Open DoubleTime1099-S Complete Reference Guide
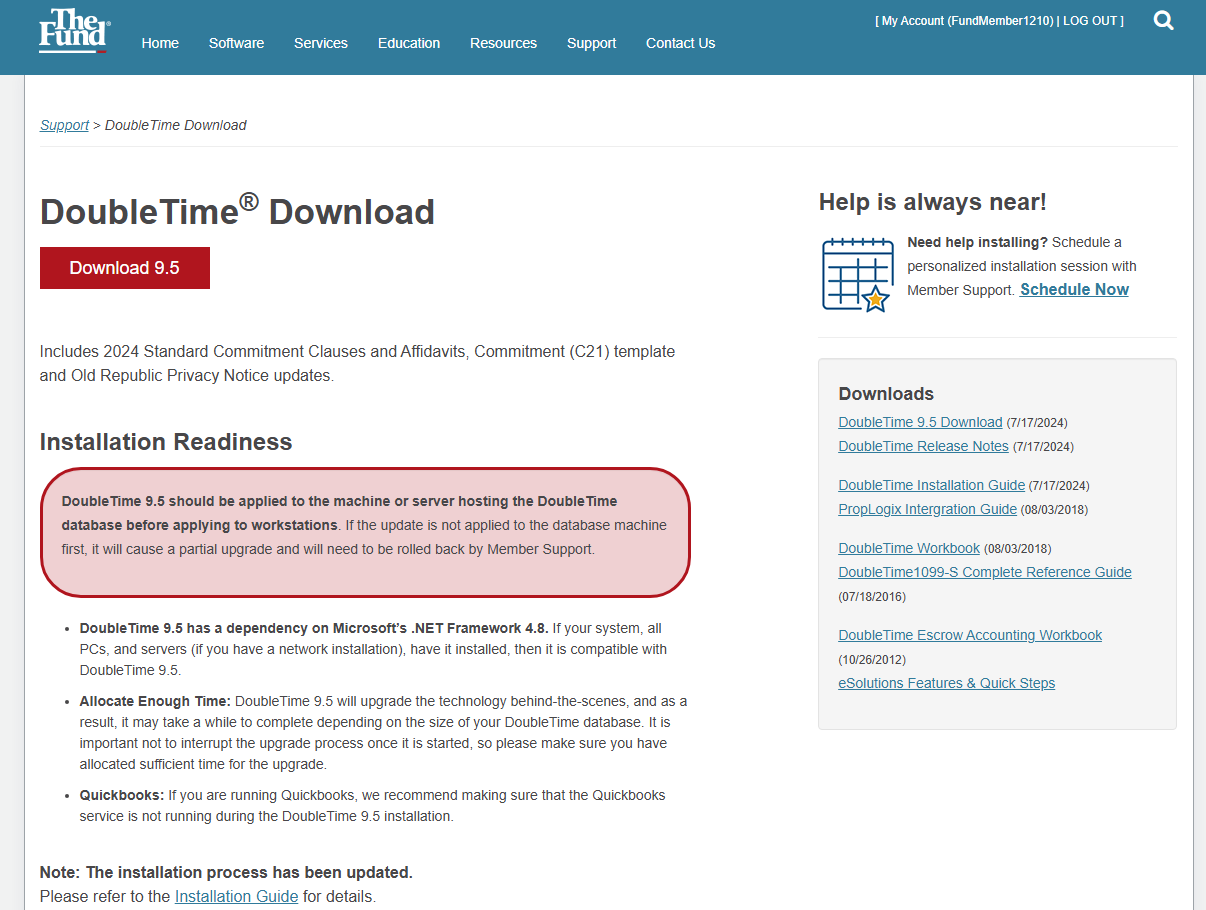This screenshot has height=910, width=1206. pyautogui.click(x=985, y=572)
